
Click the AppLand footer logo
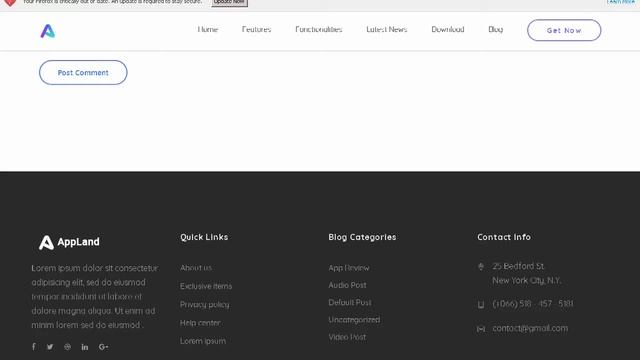[x=69, y=242]
